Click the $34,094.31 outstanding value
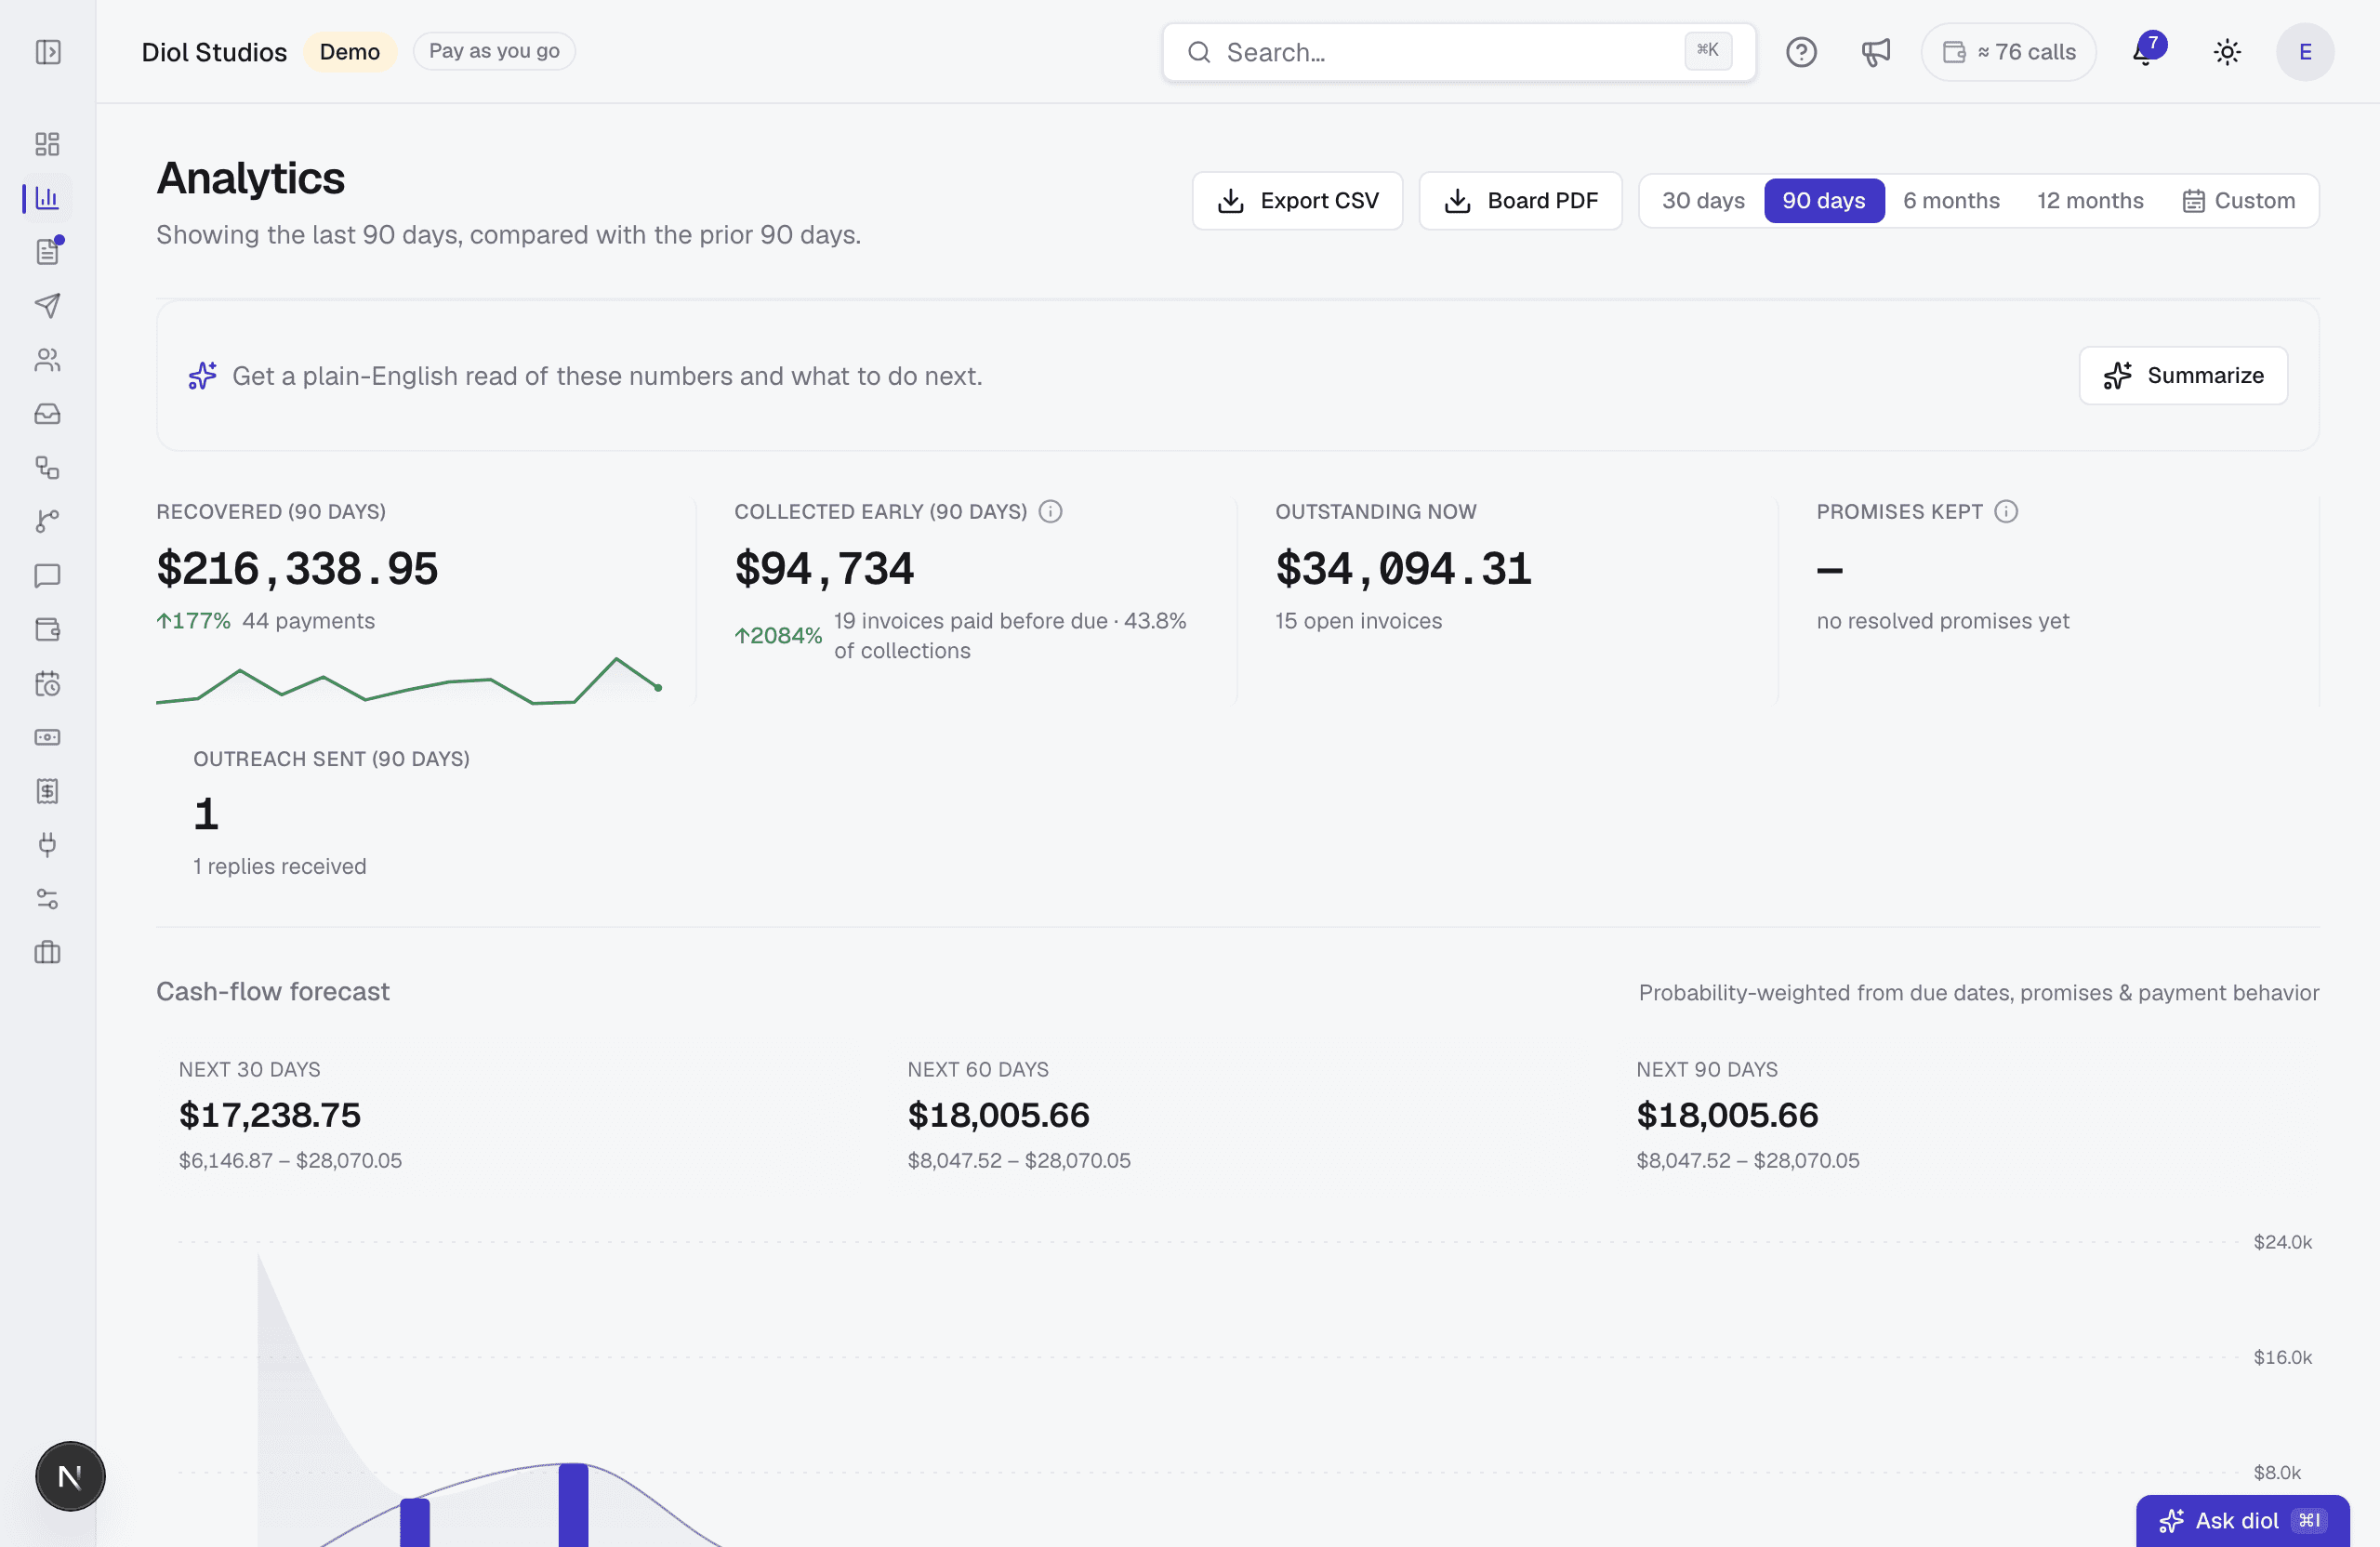Screen dimensions: 2380x1547 coord(1403,569)
